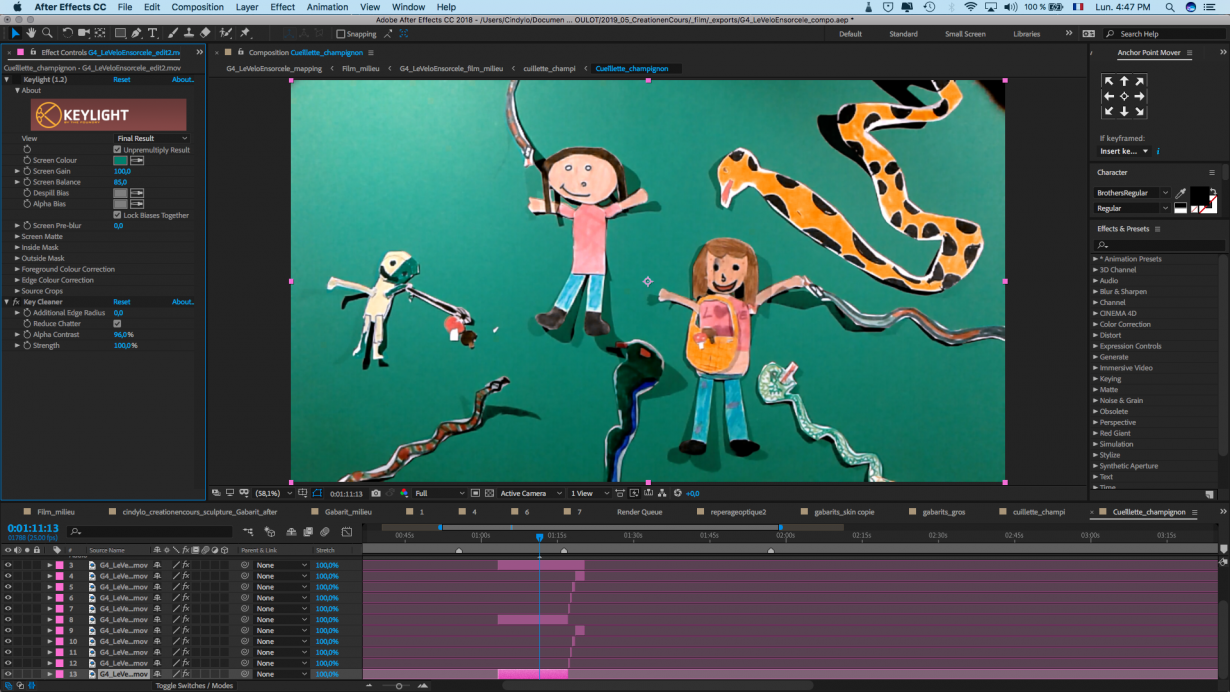Image resolution: width=1230 pixels, height=692 pixels.
Task: Toggle Unpremultiply Result checkbox
Action: (117, 150)
